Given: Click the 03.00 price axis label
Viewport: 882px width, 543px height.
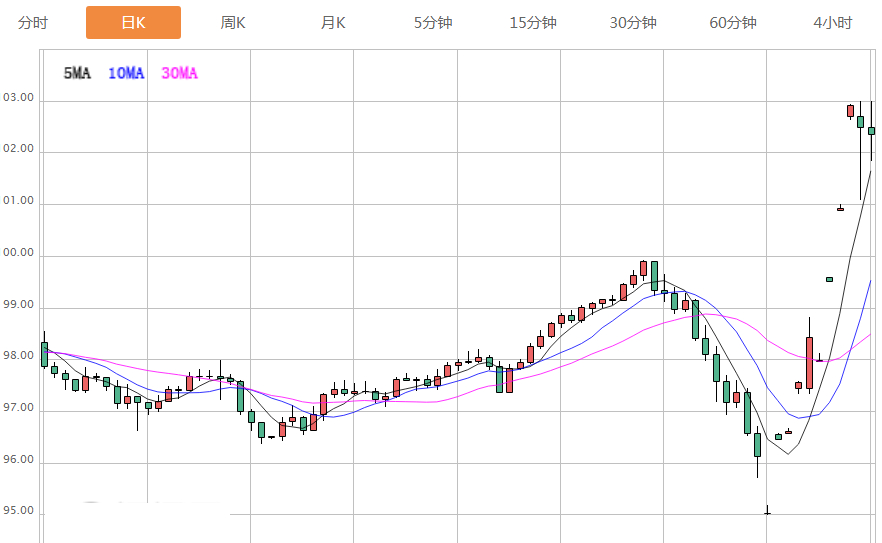Looking at the screenshot, I should click(x=19, y=97).
